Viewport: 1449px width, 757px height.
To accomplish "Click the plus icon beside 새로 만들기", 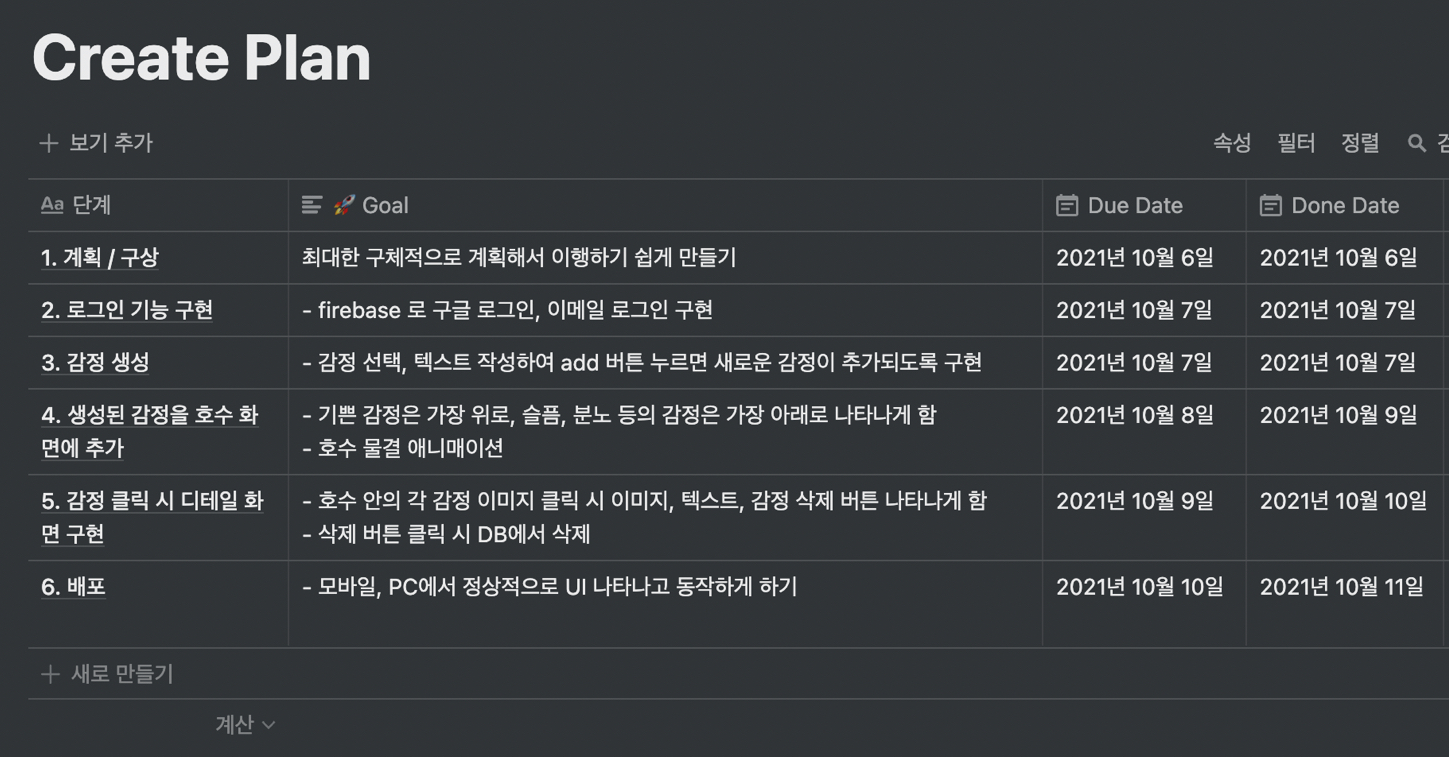I will pos(50,675).
